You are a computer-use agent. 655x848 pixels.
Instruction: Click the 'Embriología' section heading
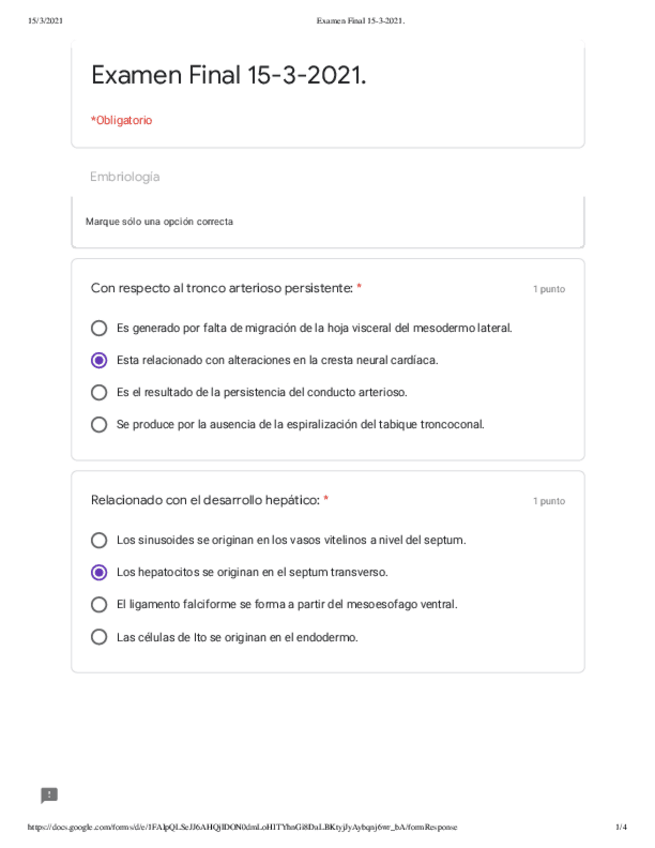[x=125, y=177]
